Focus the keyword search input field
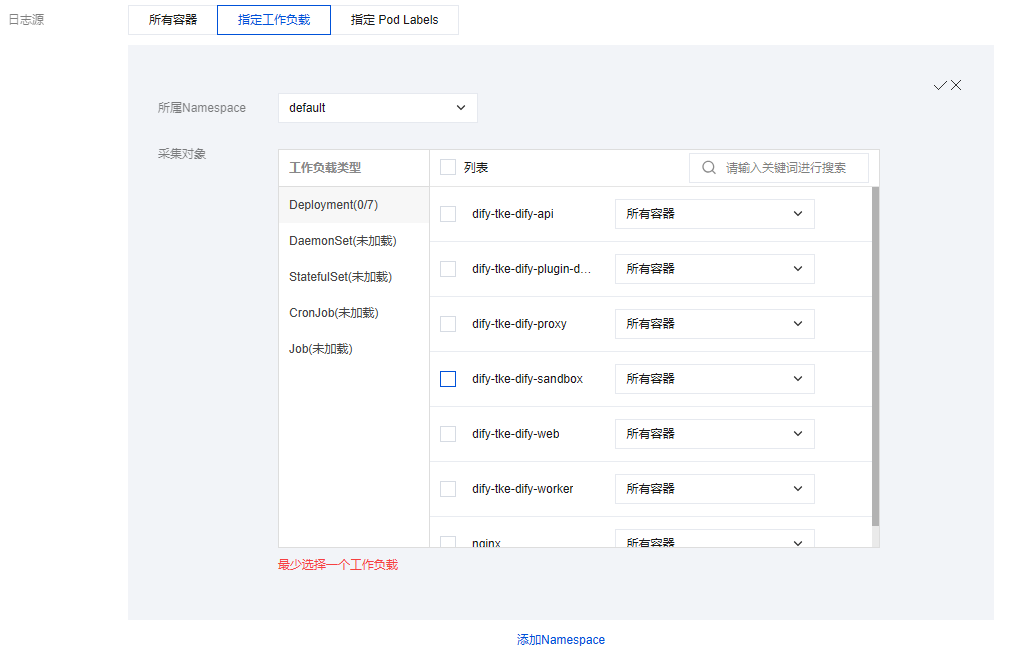This screenshot has height=652, width=1010. tap(790, 168)
